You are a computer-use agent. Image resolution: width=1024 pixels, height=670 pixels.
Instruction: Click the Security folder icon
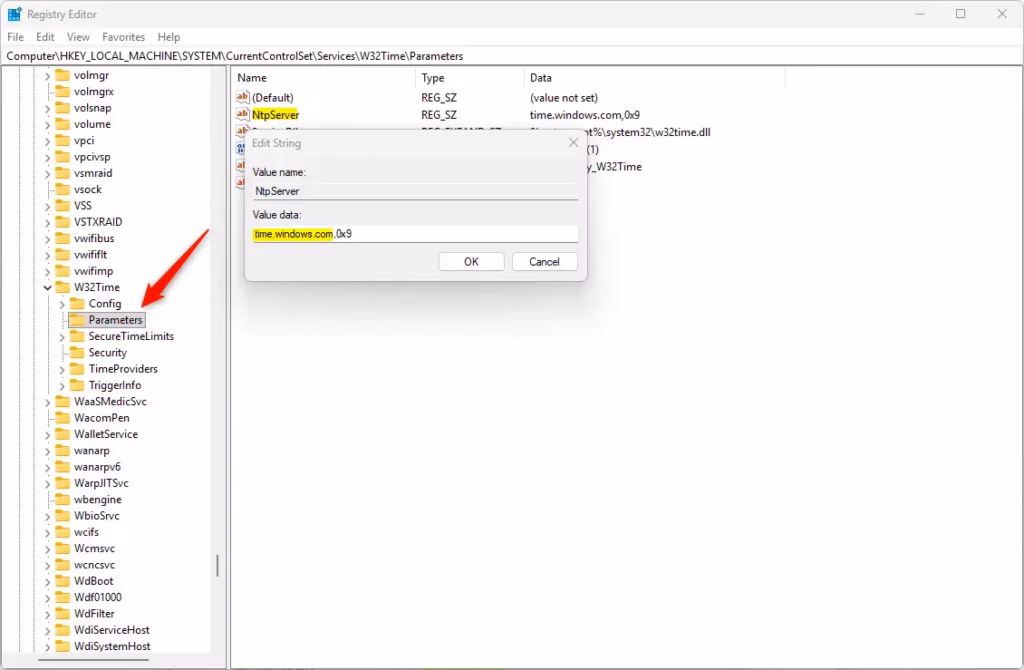[x=77, y=353]
